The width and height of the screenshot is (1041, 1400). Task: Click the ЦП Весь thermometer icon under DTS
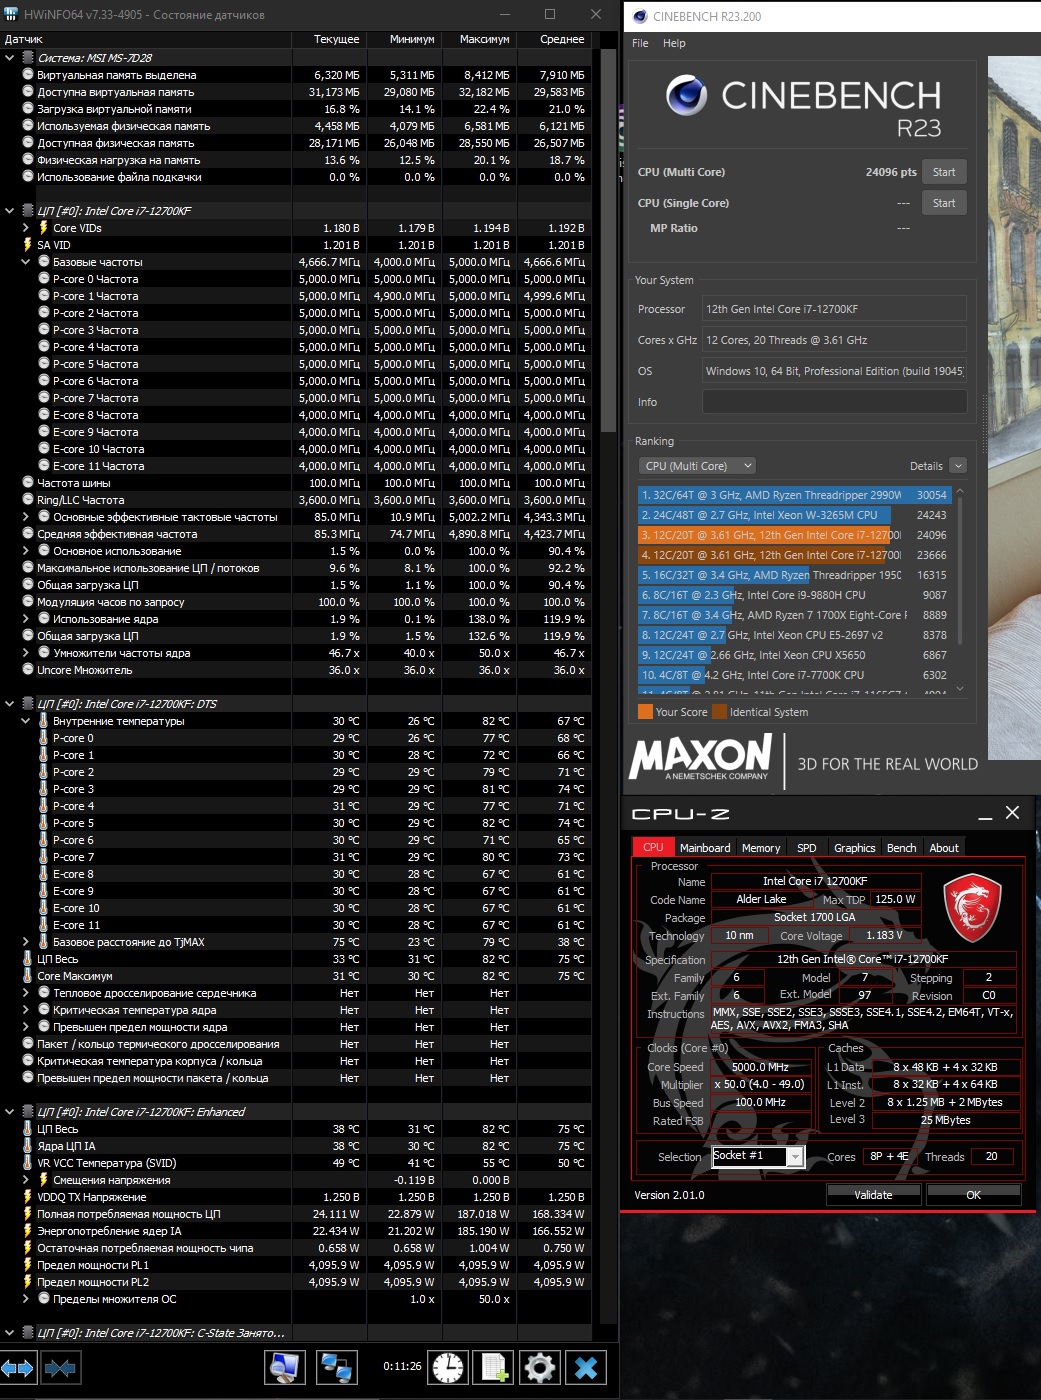pyautogui.click(x=28, y=959)
